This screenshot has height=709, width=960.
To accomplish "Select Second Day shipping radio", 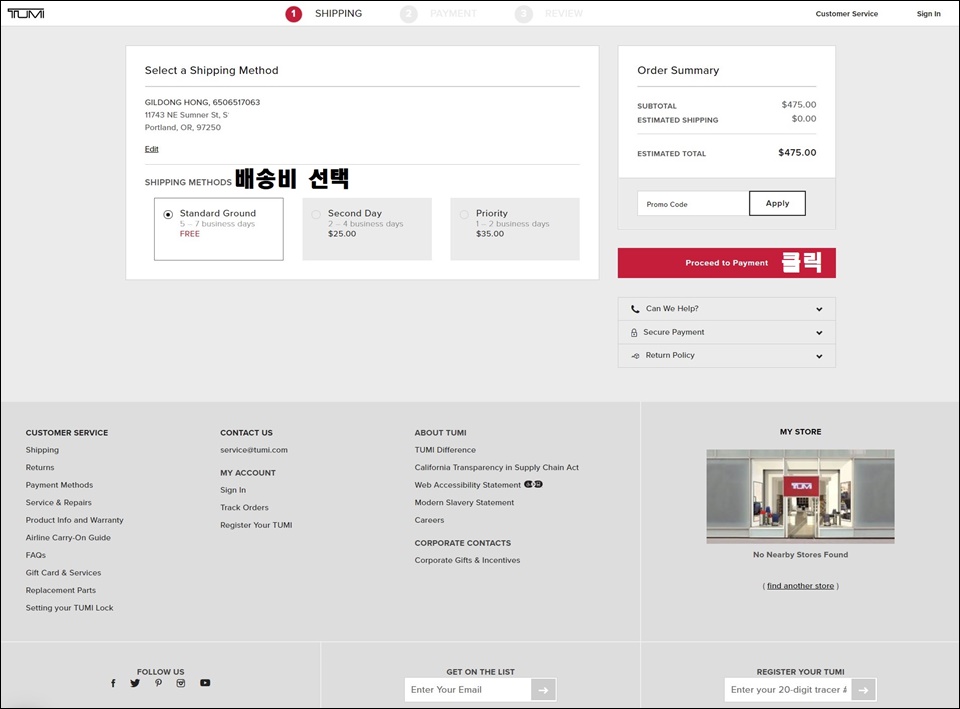I will (x=316, y=214).
